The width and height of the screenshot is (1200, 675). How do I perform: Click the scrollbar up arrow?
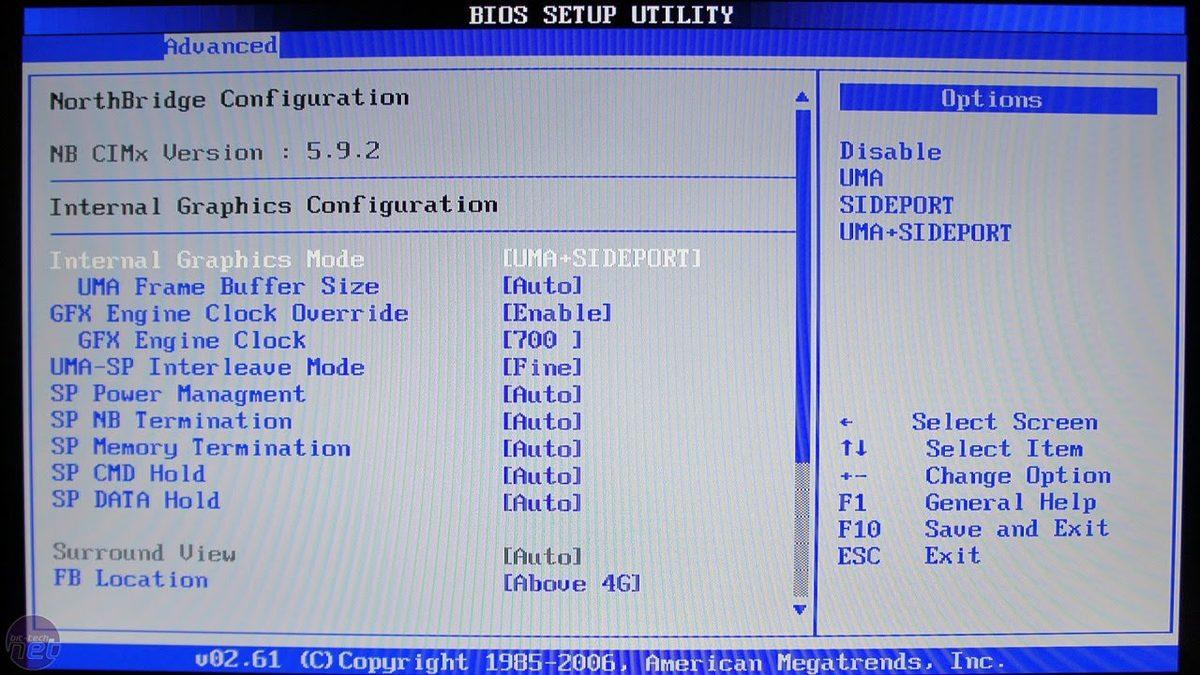(x=801, y=96)
